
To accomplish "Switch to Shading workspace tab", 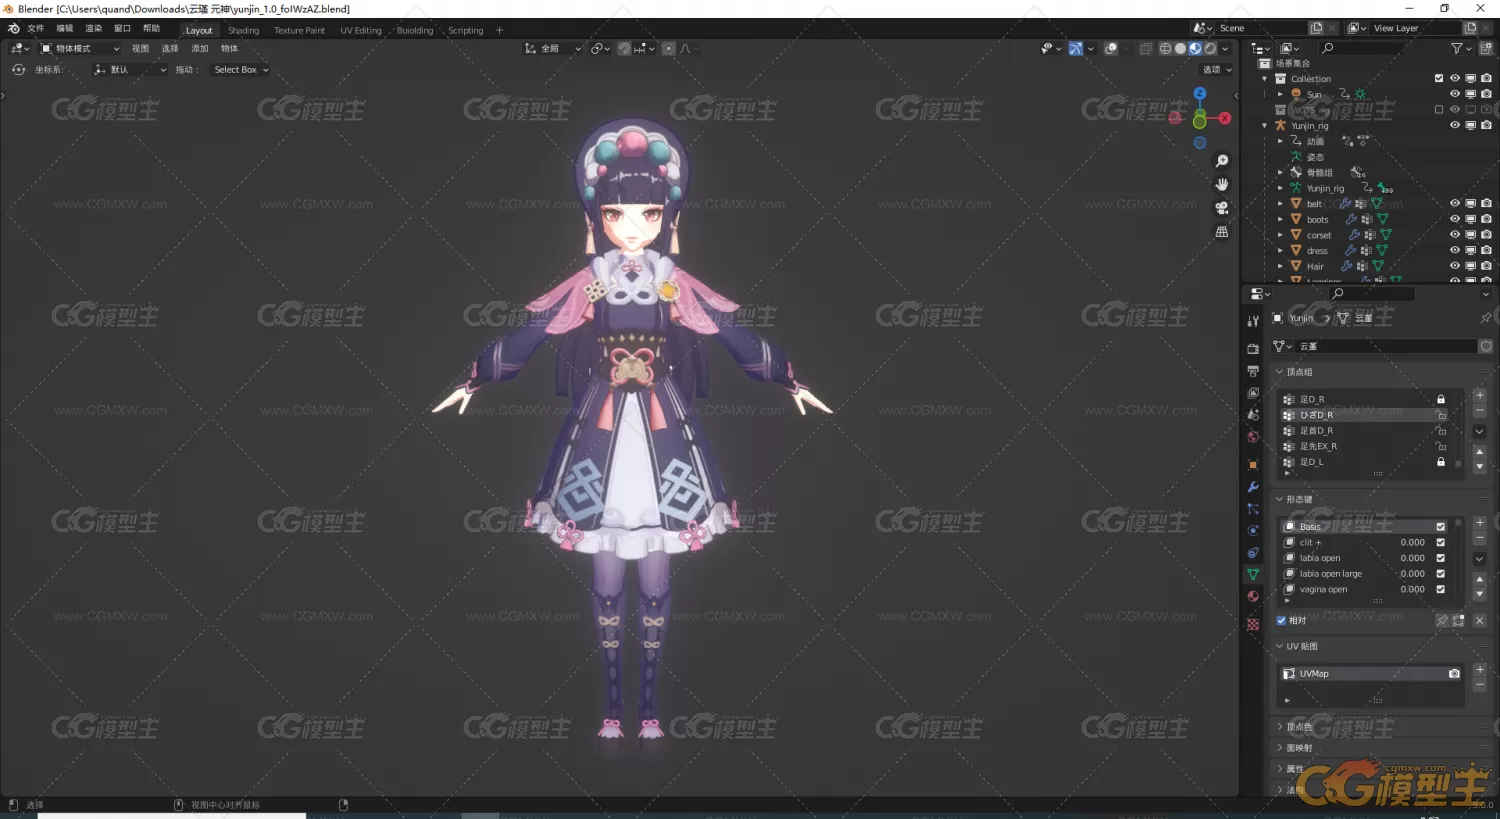I will tap(243, 30).
